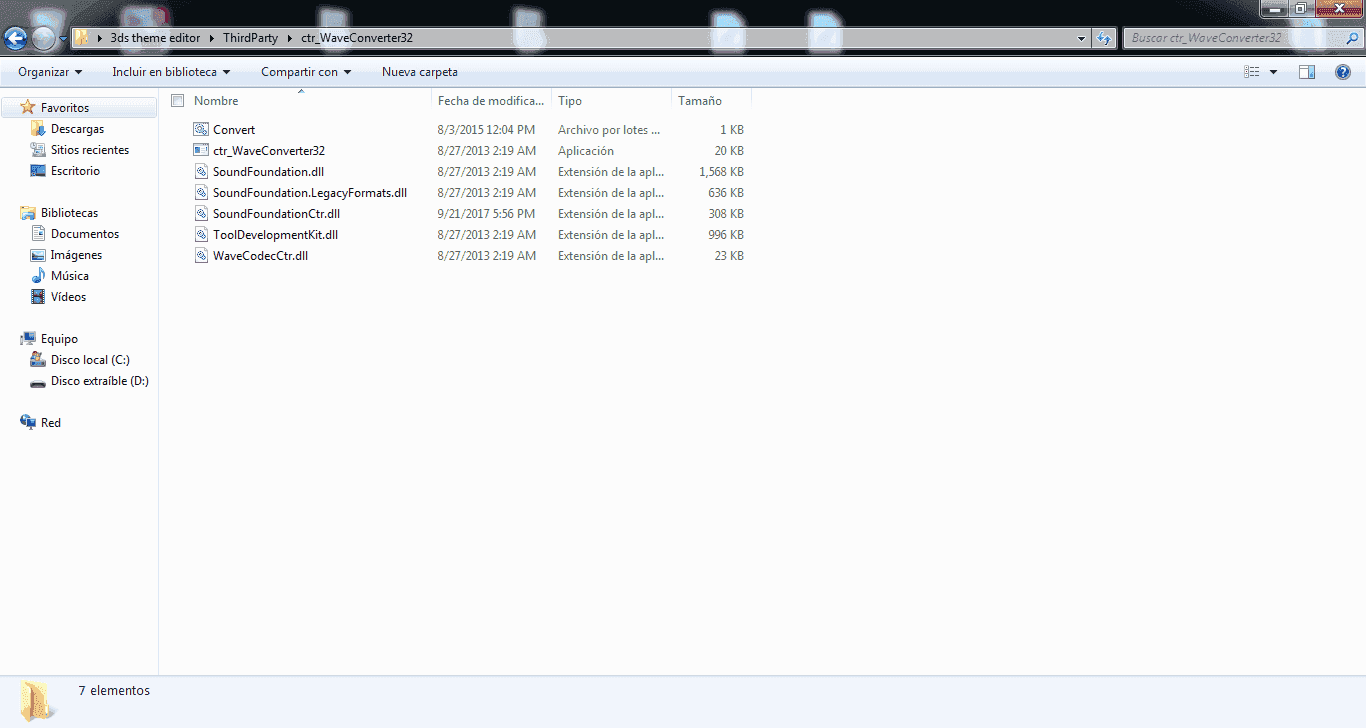The image size is (1366, 728).
Task: Click the Back navigation arrow button
Action: coord(15,38)
